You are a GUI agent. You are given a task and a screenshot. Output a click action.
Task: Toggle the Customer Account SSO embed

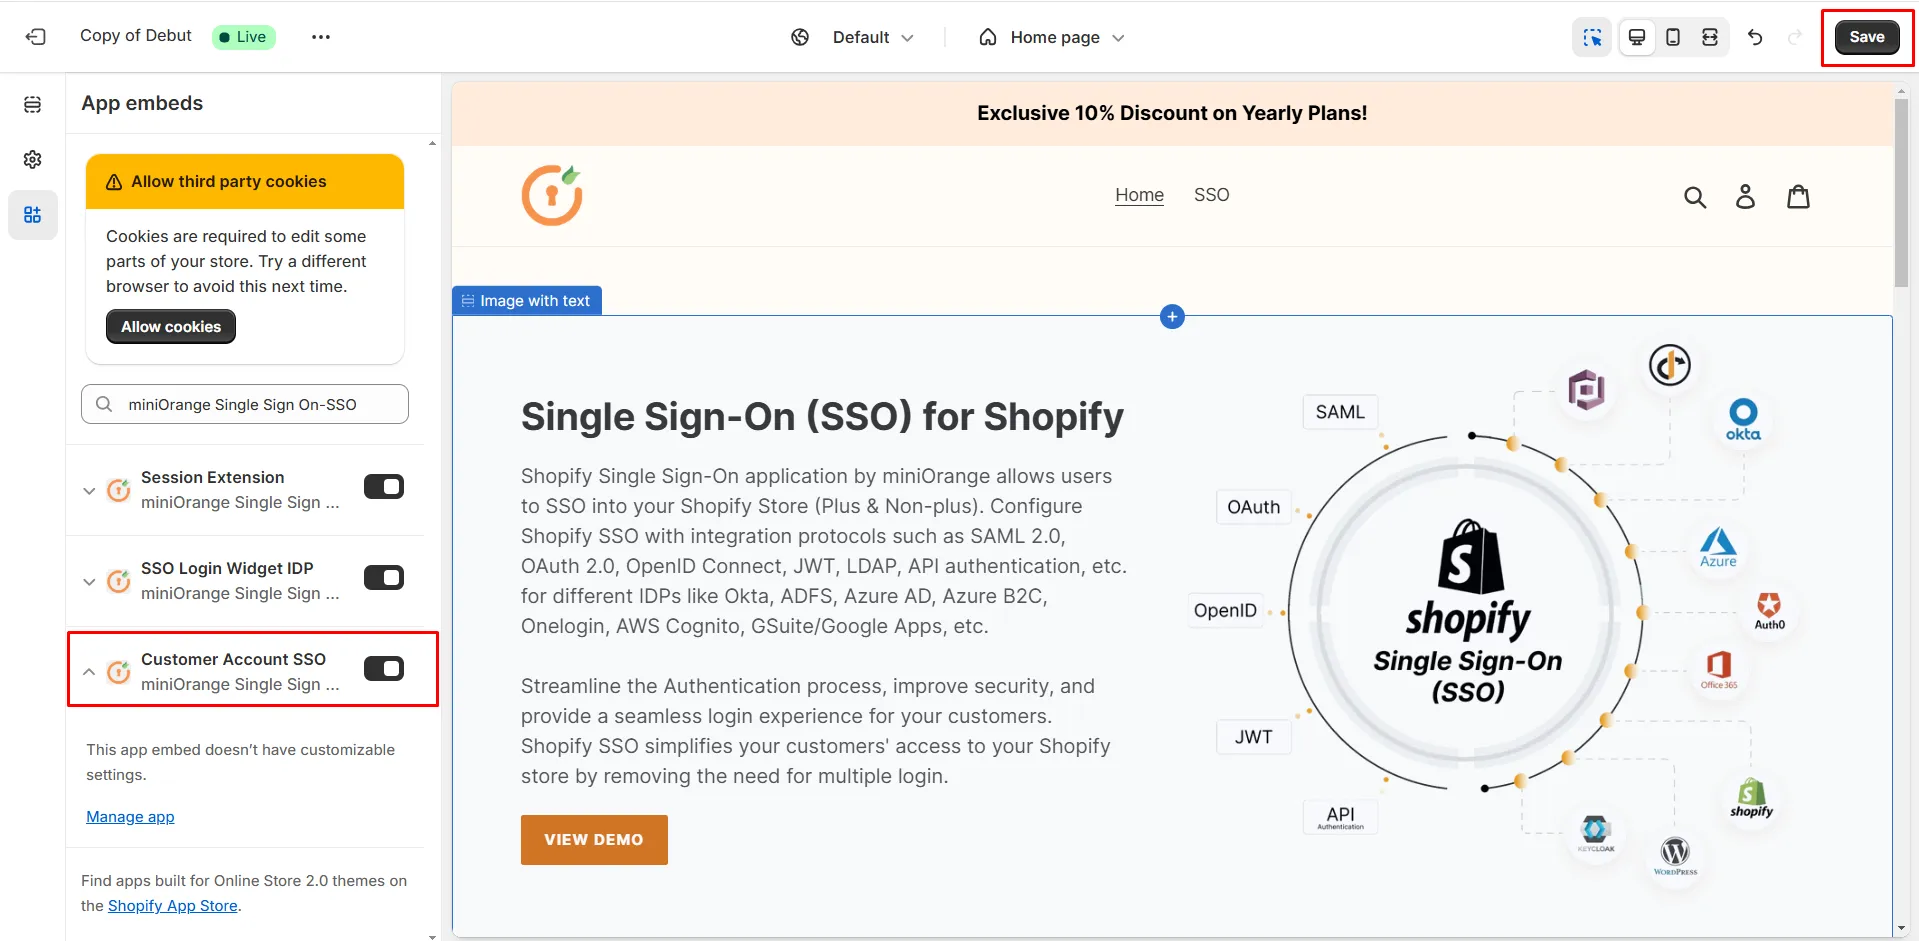pos(384,669)
